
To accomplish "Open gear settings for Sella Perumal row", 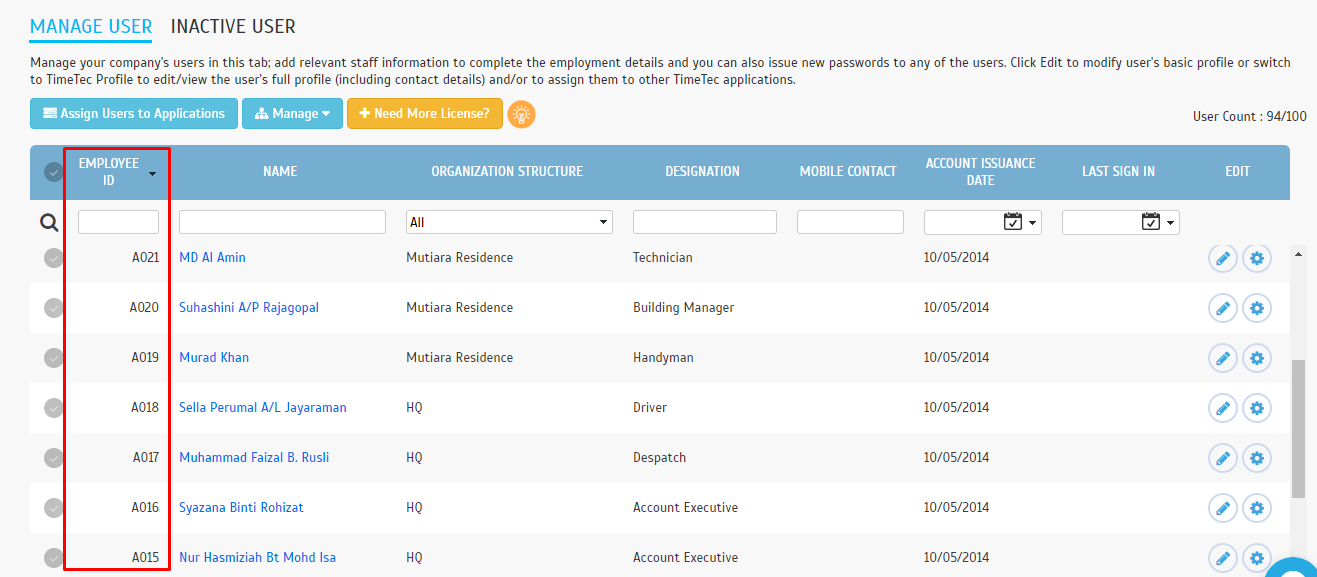I will click(1257, 408).
